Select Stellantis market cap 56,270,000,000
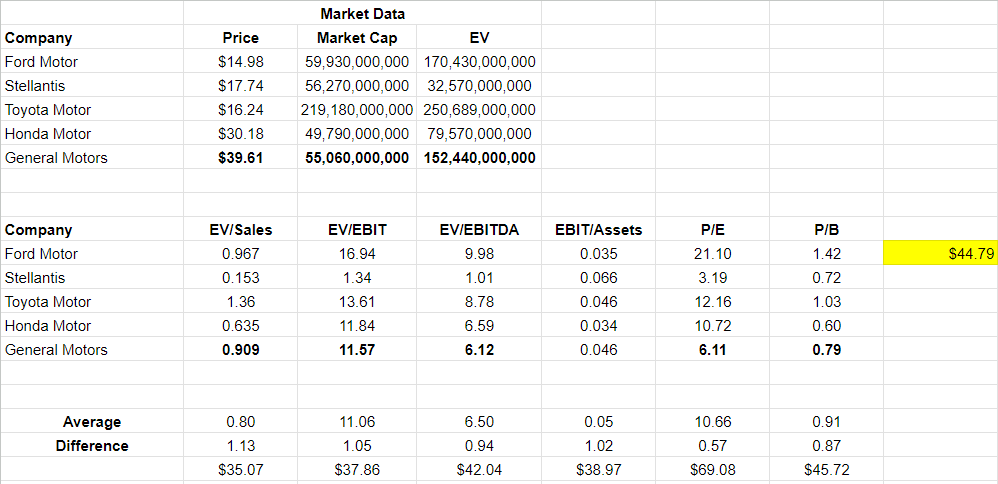This screenshot has height=484, width=998. 357,86
